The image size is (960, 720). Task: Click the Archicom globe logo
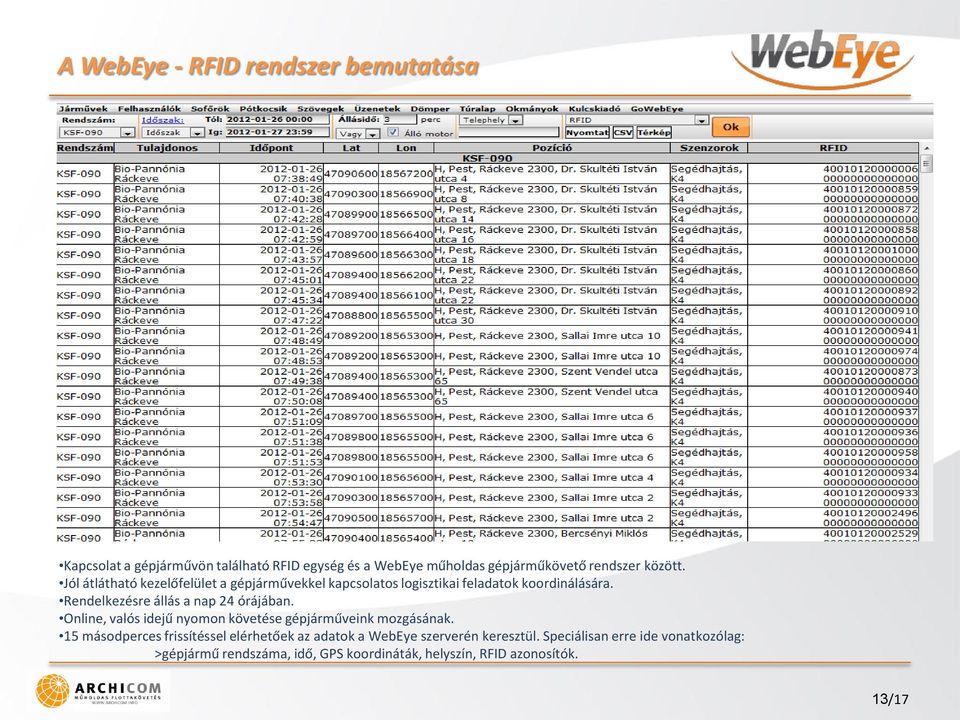[x=52, y=691]
